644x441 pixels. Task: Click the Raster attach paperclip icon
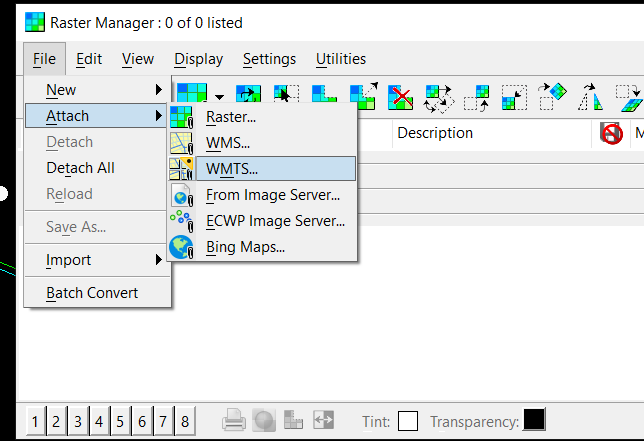[182, 117]
